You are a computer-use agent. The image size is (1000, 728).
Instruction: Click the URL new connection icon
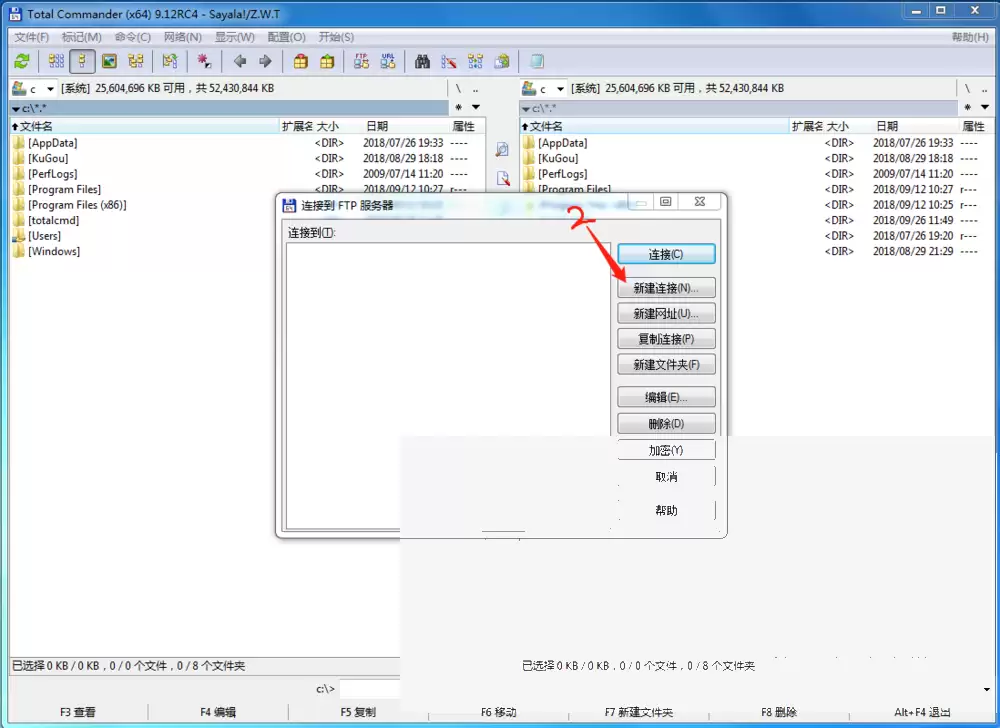click(x=388, y=61)
